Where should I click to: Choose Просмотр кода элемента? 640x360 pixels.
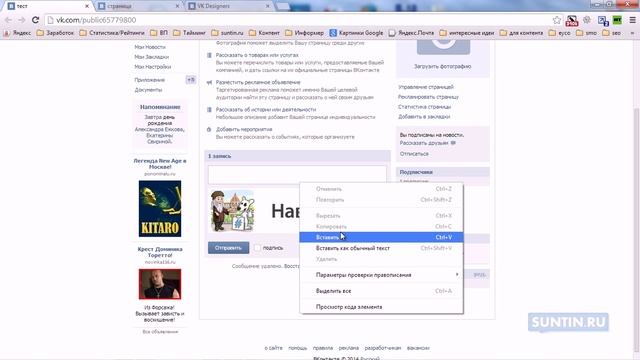[381, 307]
